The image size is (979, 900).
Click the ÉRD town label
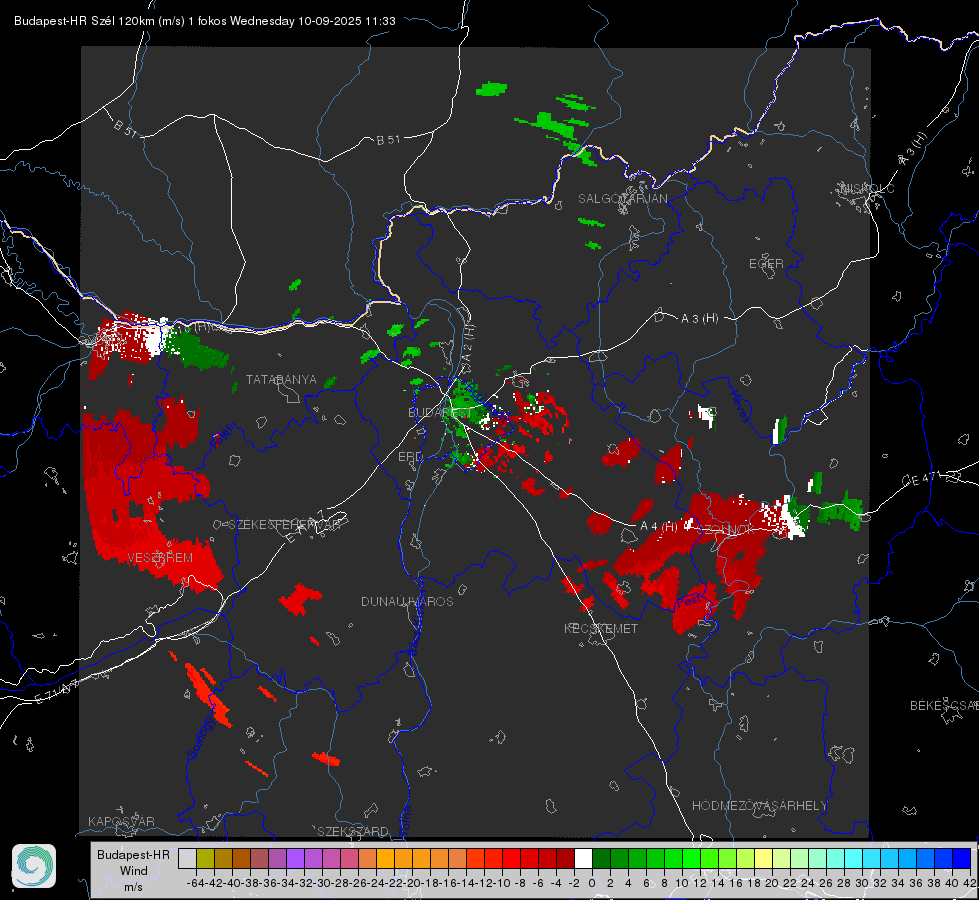click(x=410, y=457)
